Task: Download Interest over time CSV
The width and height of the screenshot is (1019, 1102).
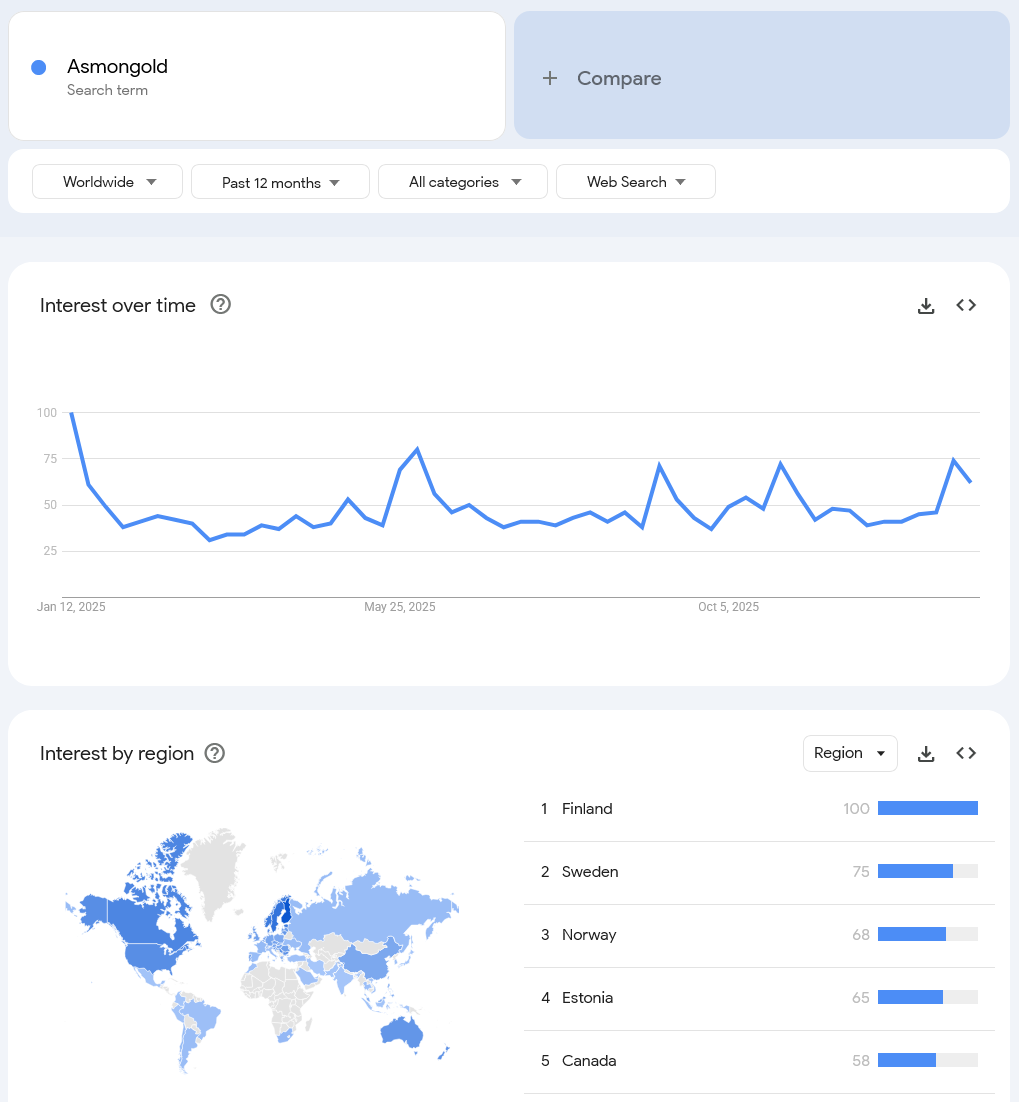Action: pyautogui.click(x=926, y=306)
